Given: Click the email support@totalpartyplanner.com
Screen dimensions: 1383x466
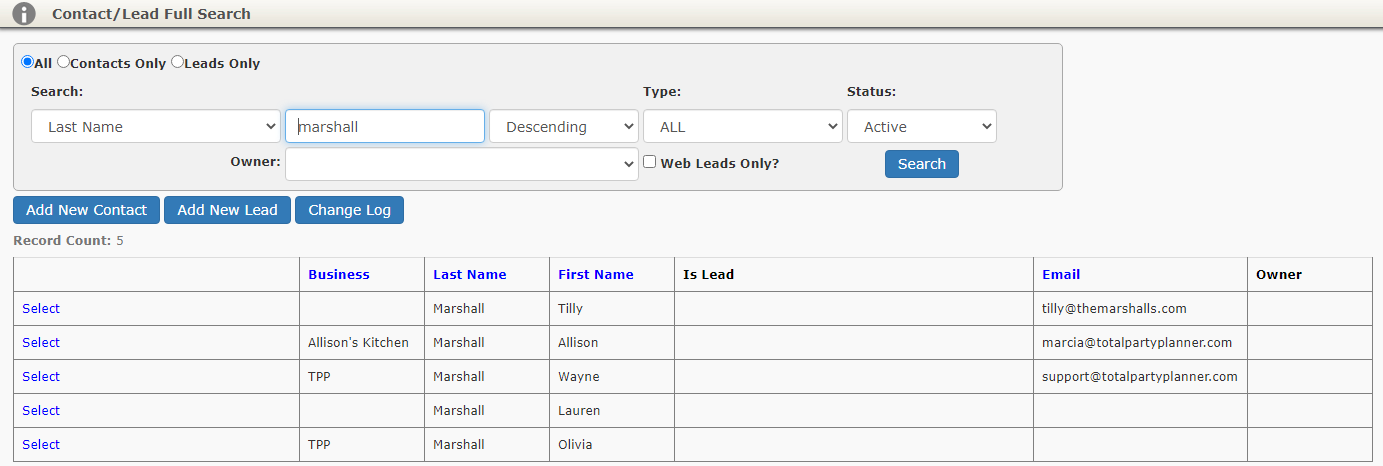Looking at the screenshot, I should tap(1140, 376).
